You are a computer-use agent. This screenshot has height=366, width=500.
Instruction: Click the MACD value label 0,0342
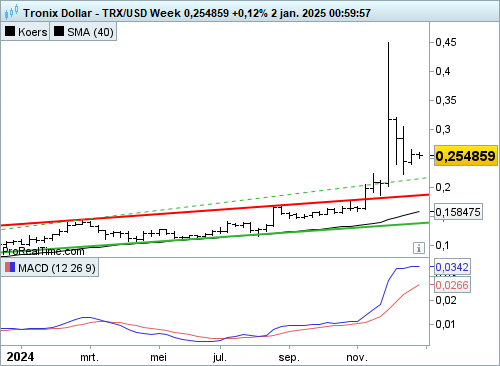[452, 267]
